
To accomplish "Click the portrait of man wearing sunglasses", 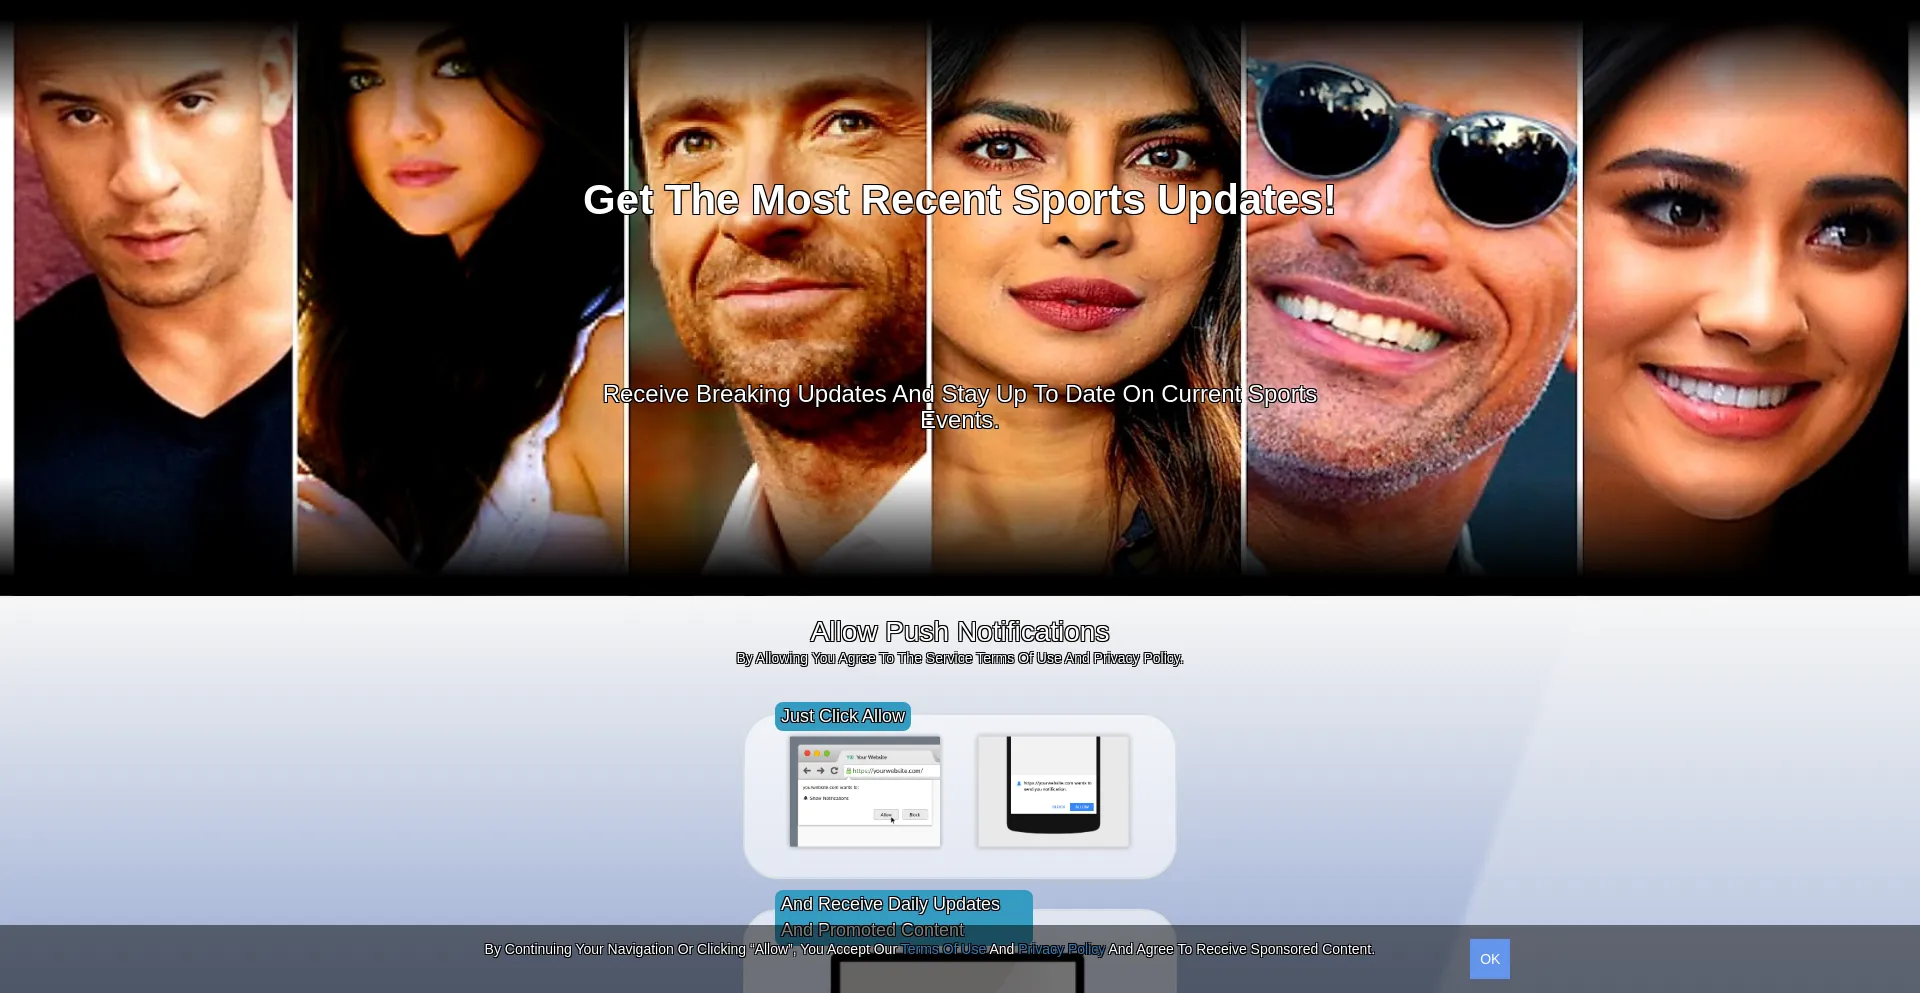I will [x=1410, y=300].
